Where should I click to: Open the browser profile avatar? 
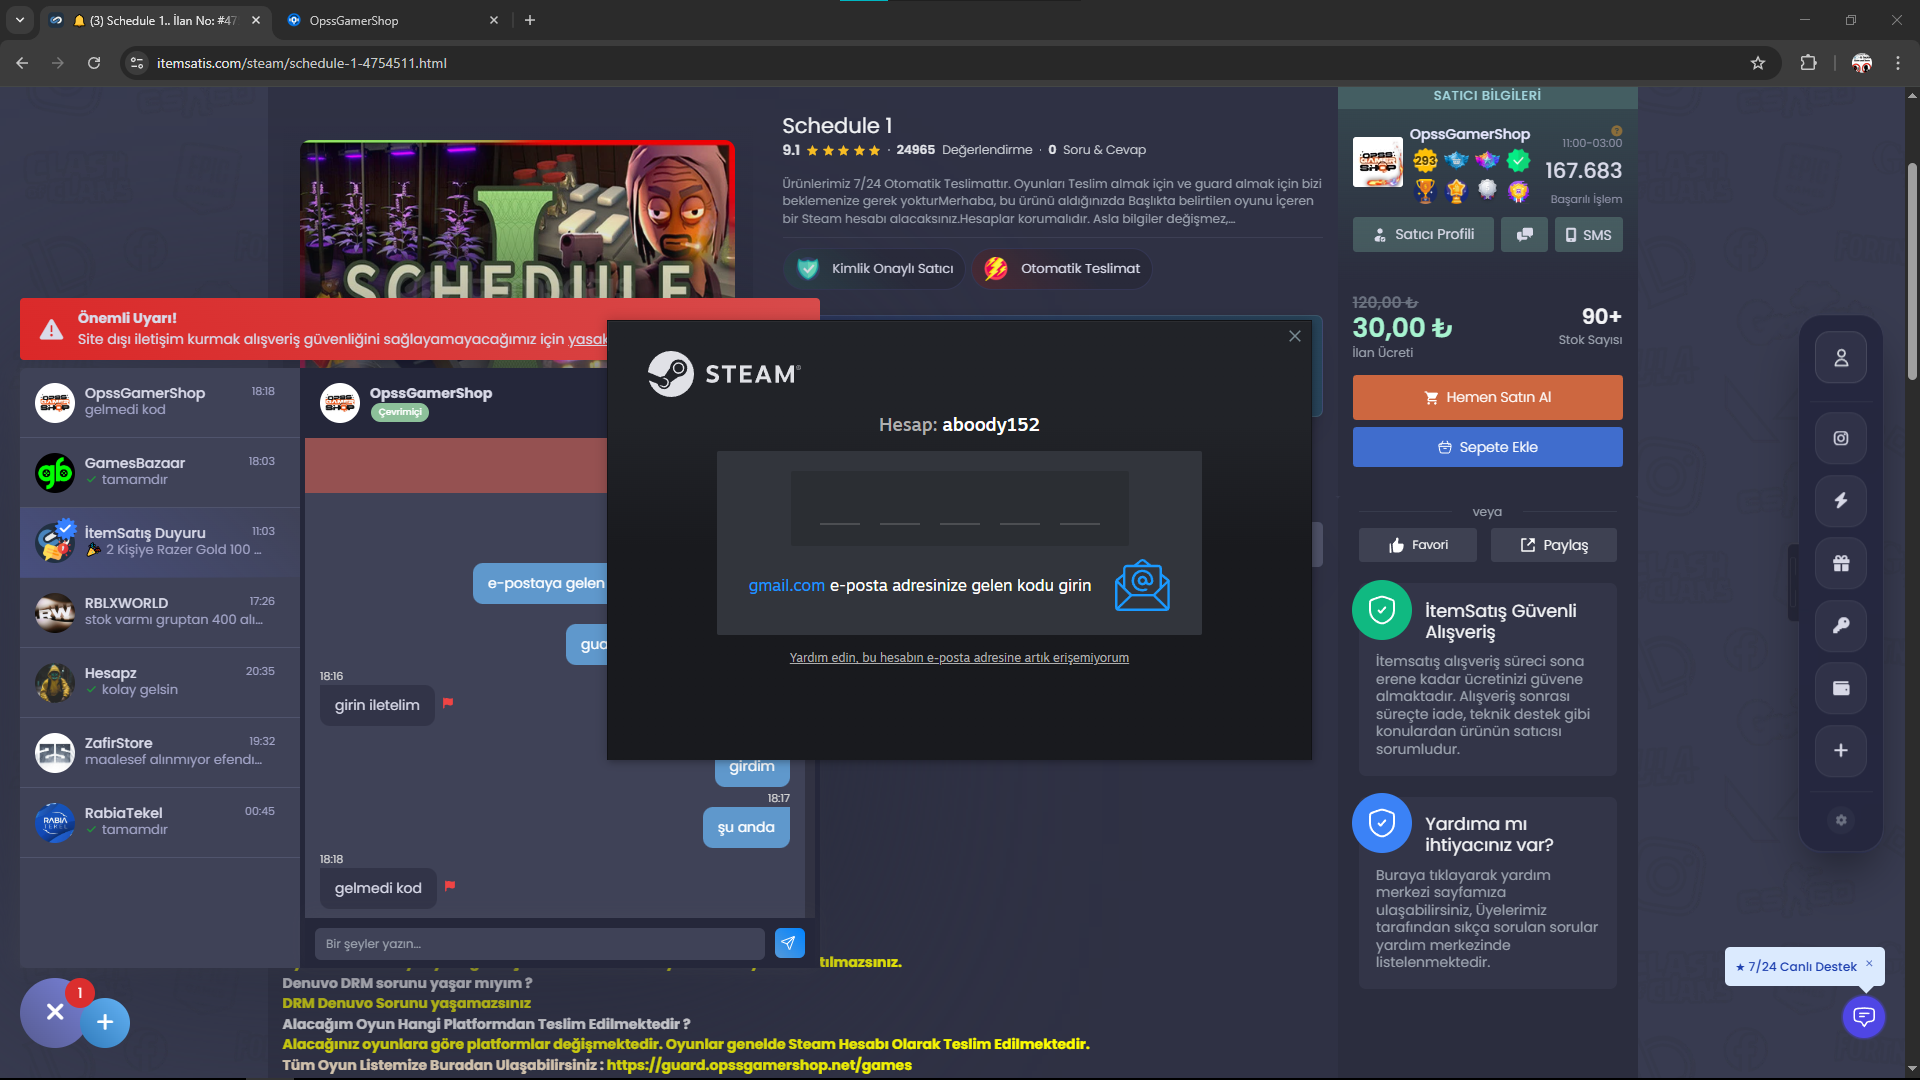pyautogui.click(x=1862, y=63)
